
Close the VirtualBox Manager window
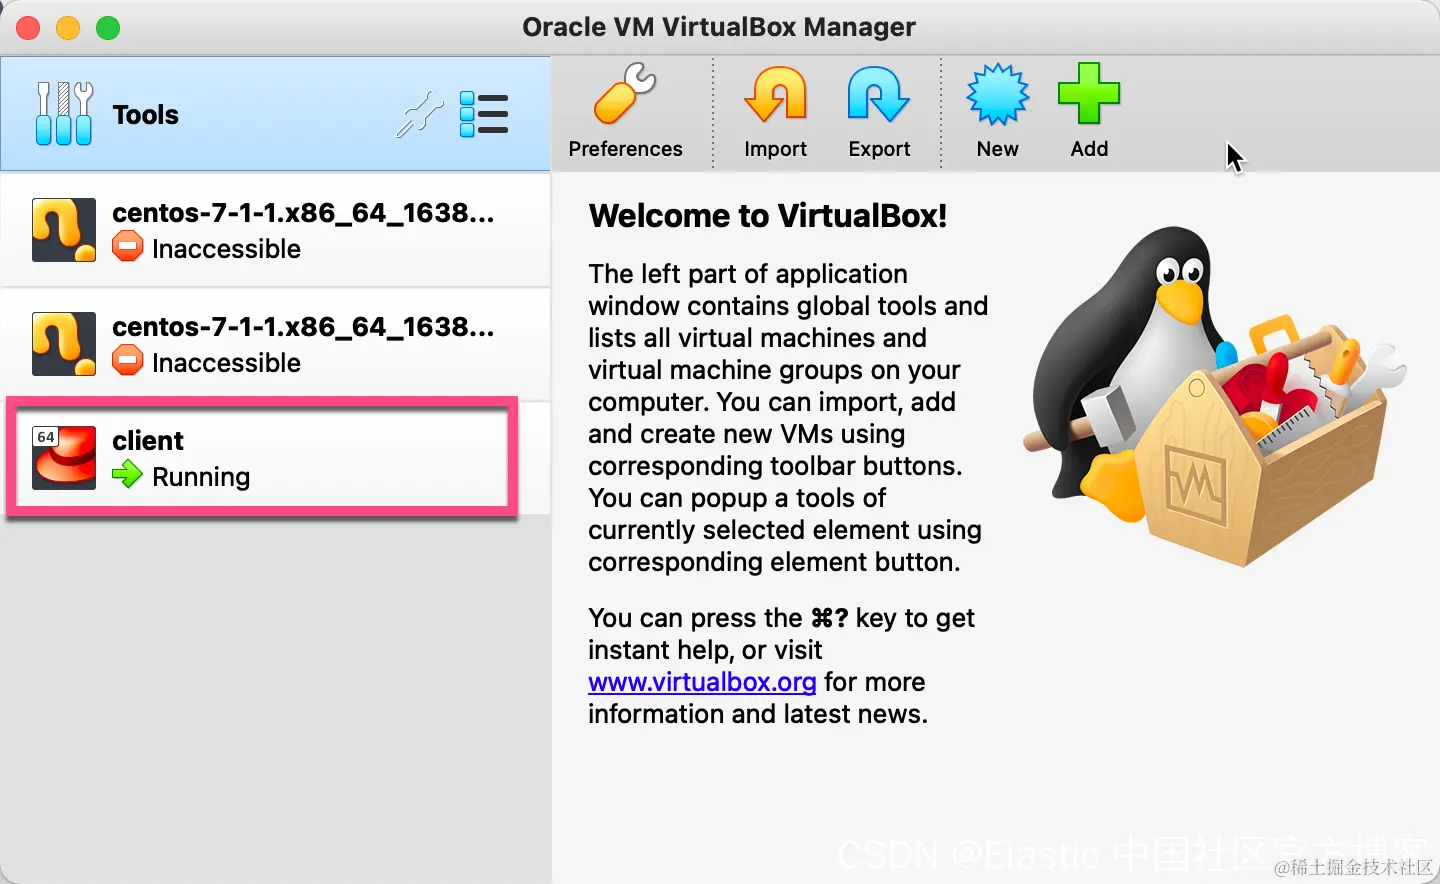pyautogui.click(x=28, y=28)
